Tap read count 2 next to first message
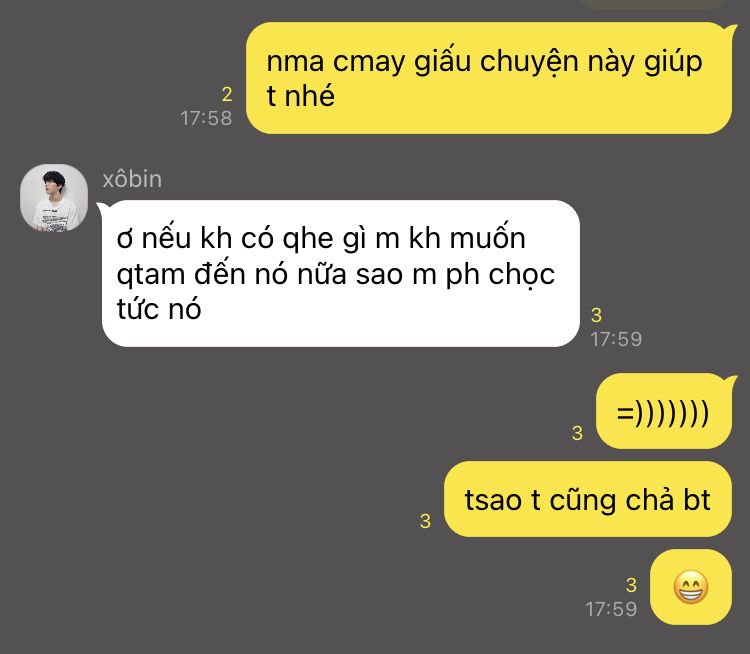Image resolution: width=750 pixels, height=654 pixels. tap(227, 94)
